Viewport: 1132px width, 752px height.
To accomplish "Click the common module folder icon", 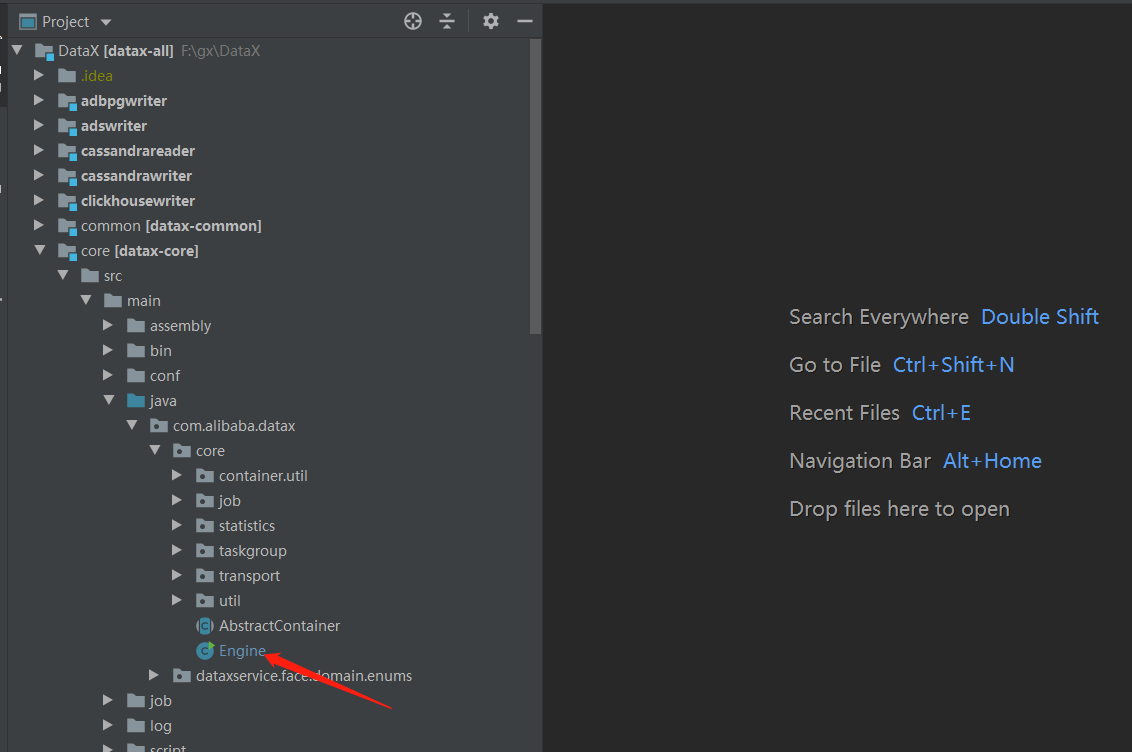I will tap(67, 227).
